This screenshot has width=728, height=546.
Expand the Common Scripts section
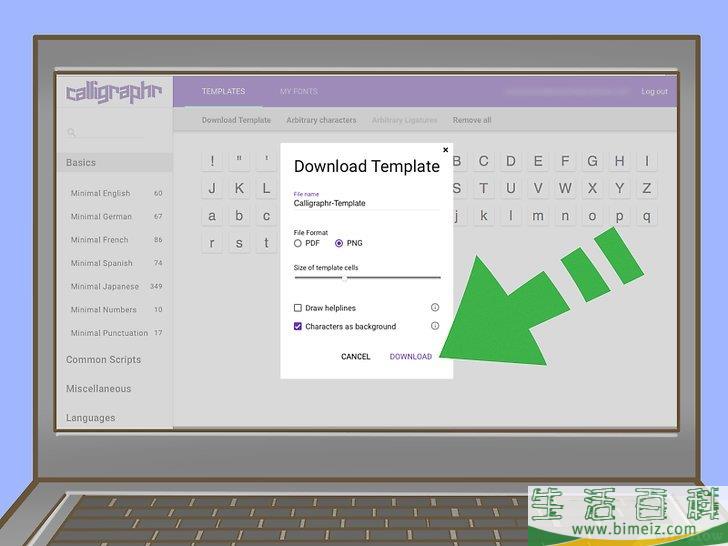click(x=103, y=360)
